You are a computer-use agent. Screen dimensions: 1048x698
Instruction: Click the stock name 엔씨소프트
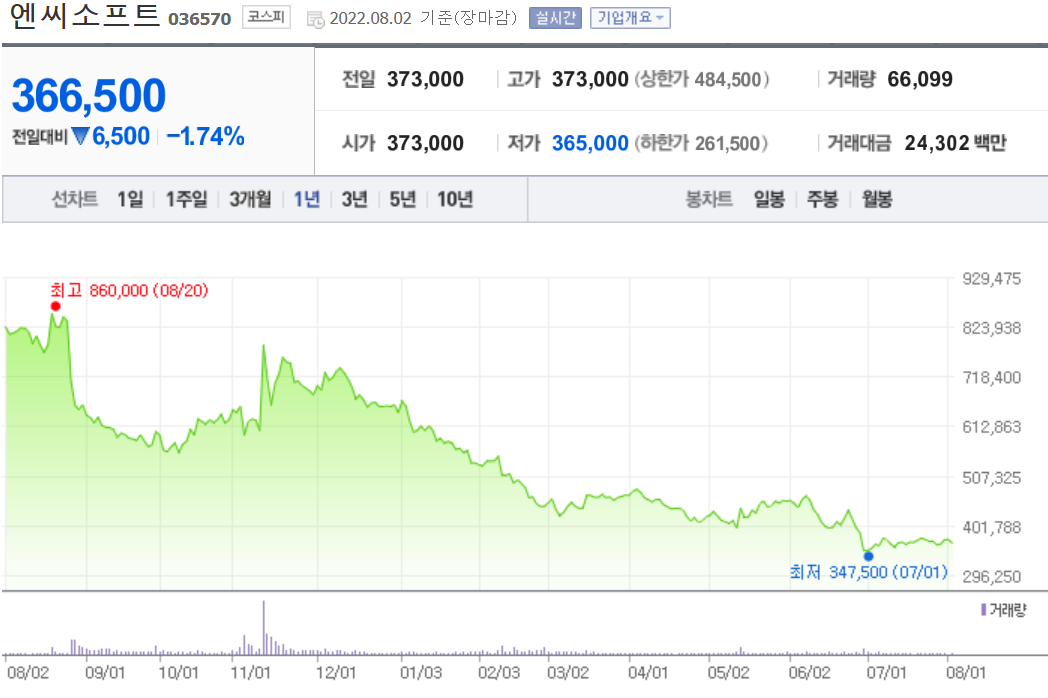point(85,16)
